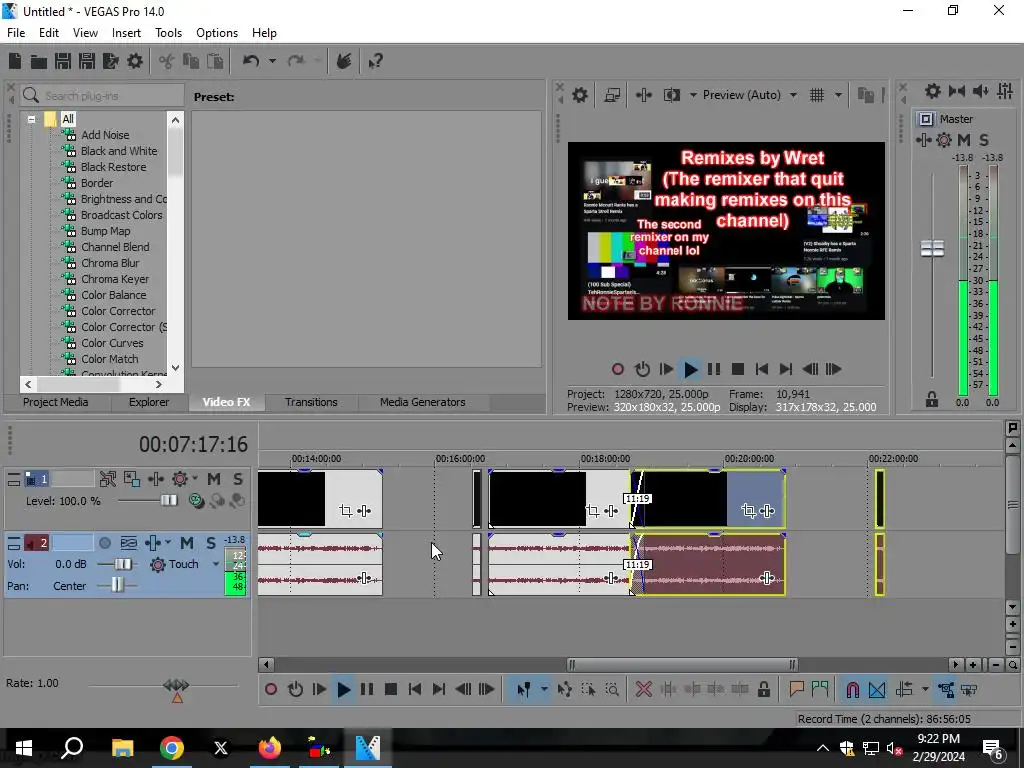Select the Bump Map plug-in
1024x768 pixels.
105,231
